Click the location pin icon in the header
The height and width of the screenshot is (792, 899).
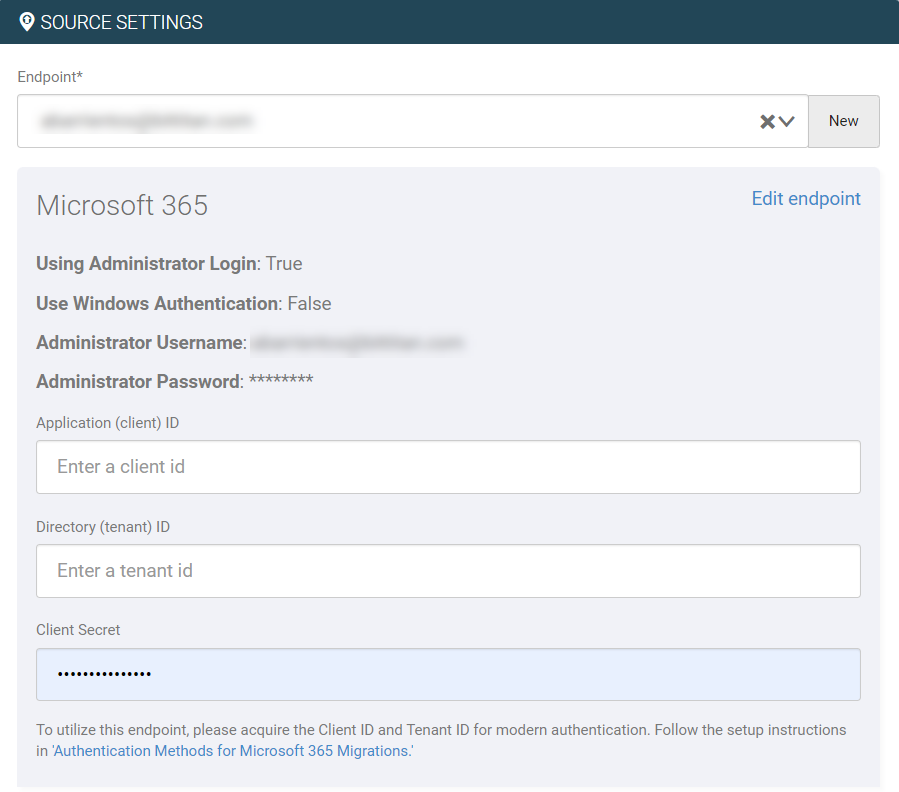tap(26, 21)
